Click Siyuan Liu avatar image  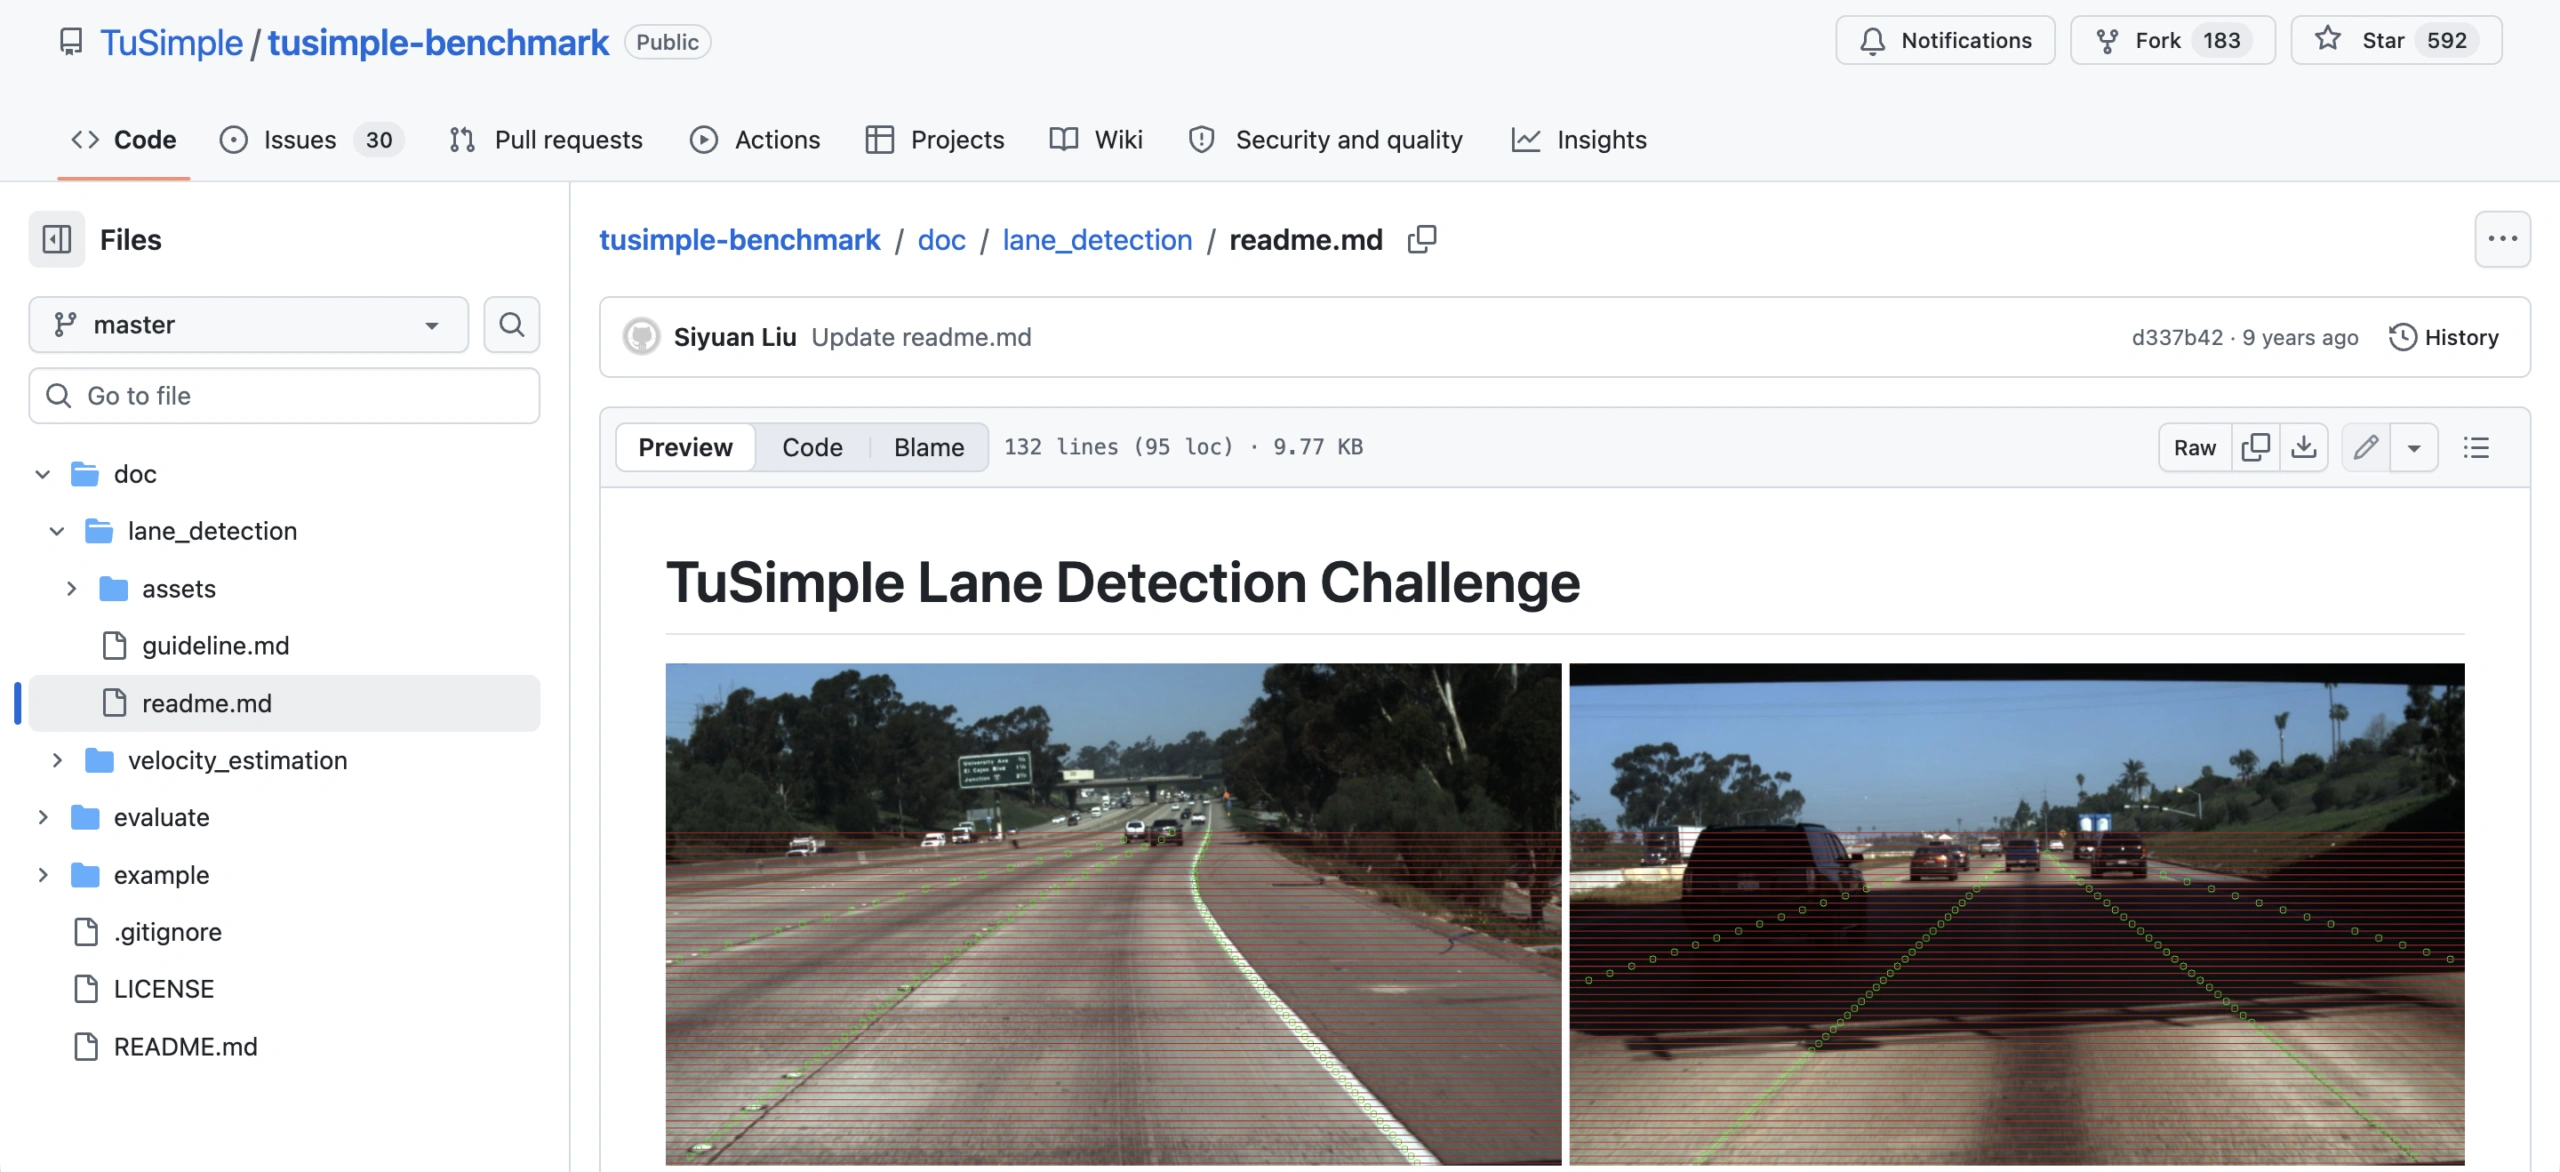(642, 337)
